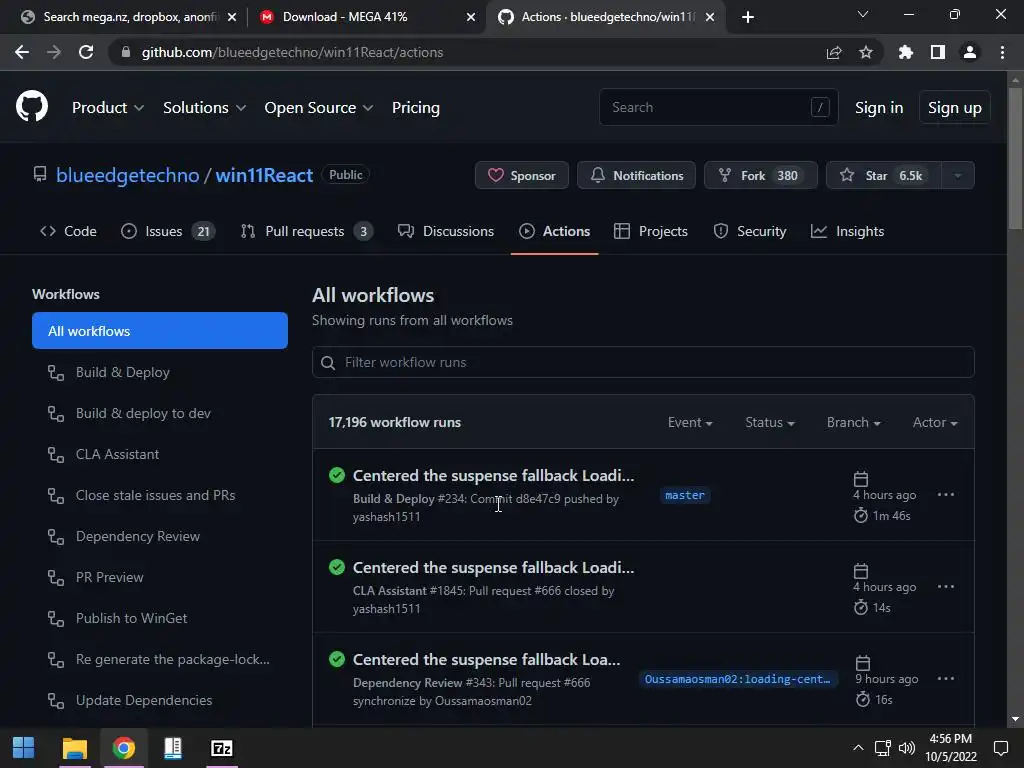Click the master branch label
1024x768 pixels.
(685, 495)
